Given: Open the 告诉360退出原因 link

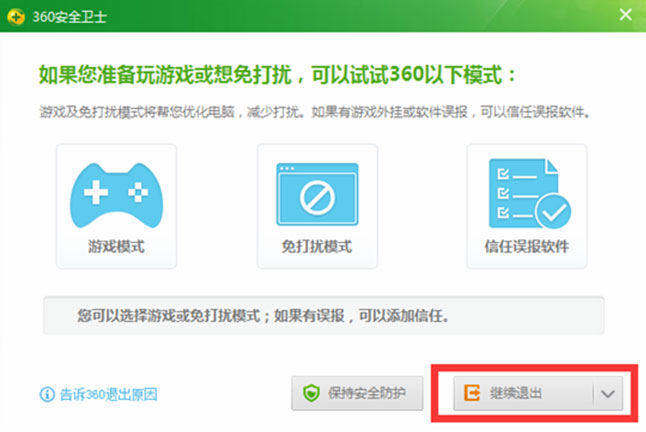Looking at the screenshot, I should pyautogui.click(x=109, y=395).
